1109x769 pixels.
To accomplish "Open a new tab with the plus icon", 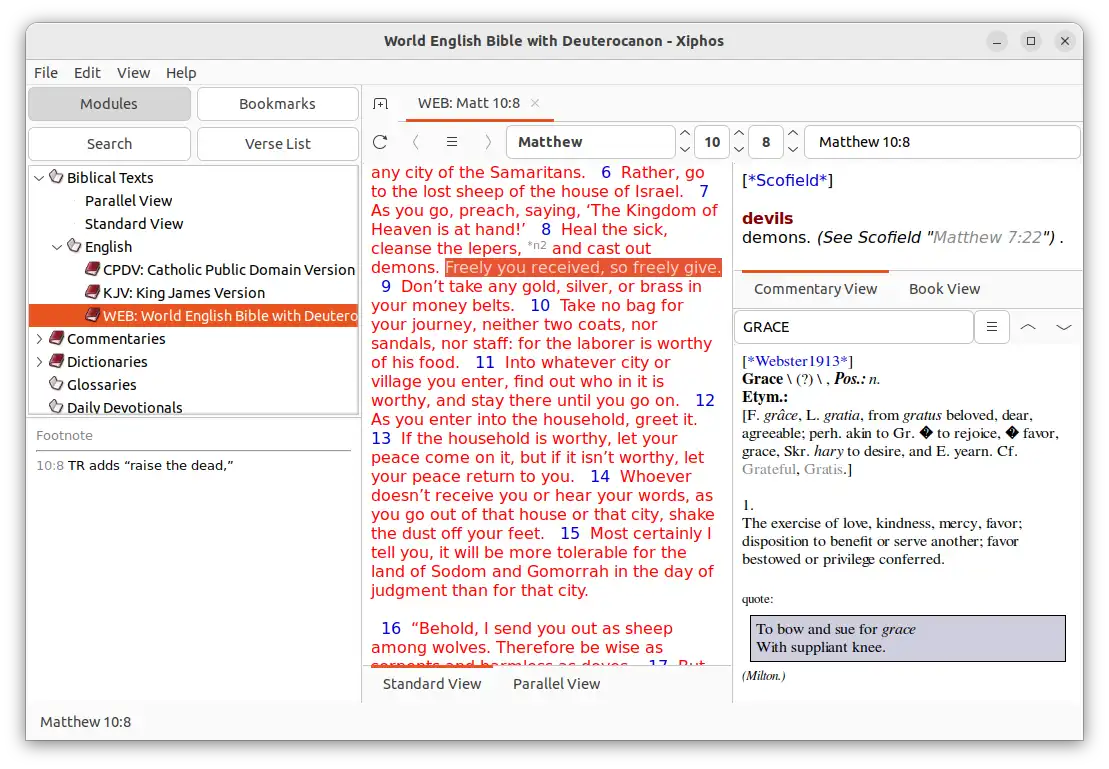I will click(x=381, y=104).
